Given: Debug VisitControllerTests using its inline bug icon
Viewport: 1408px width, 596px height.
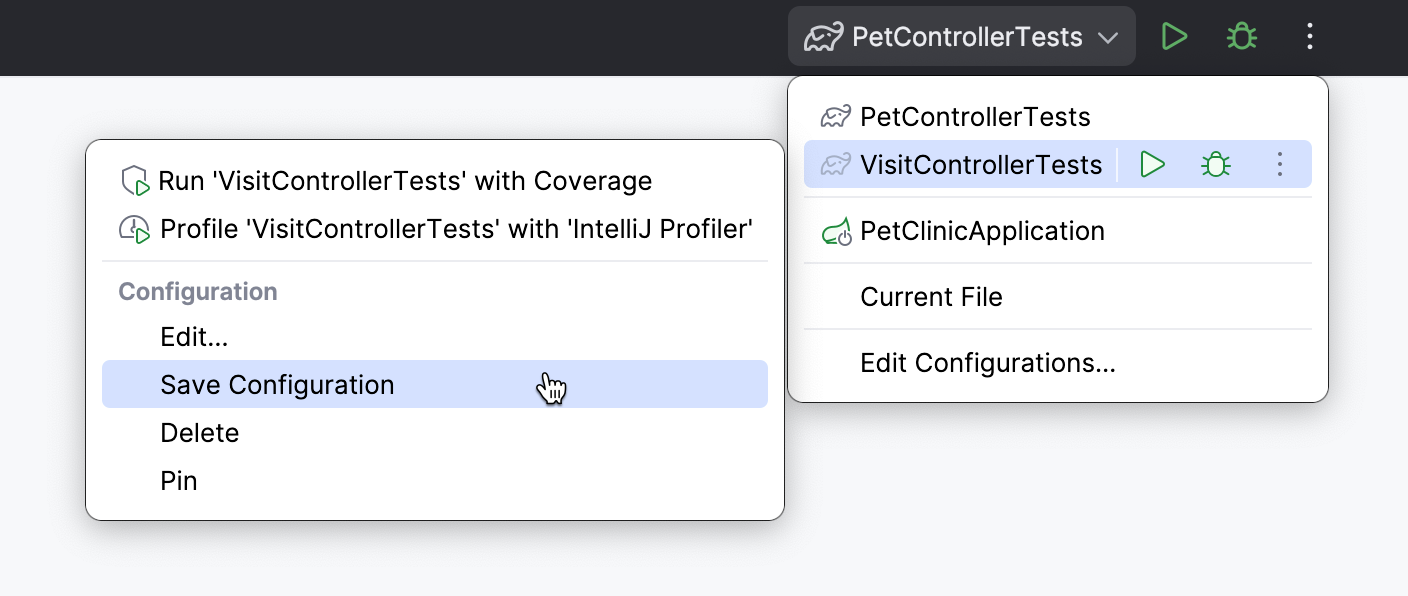Looking at the screenshot, I should coord(1215,164).
